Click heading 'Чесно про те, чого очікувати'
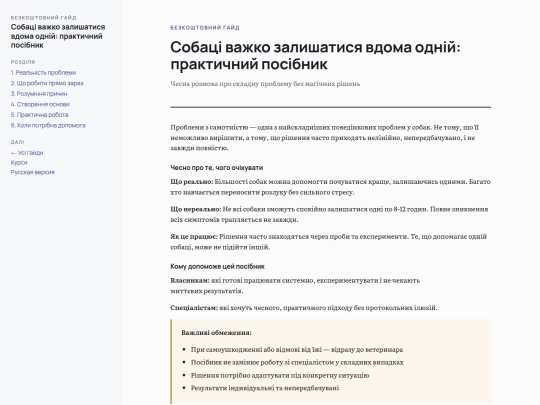 [x=217, y=168]
